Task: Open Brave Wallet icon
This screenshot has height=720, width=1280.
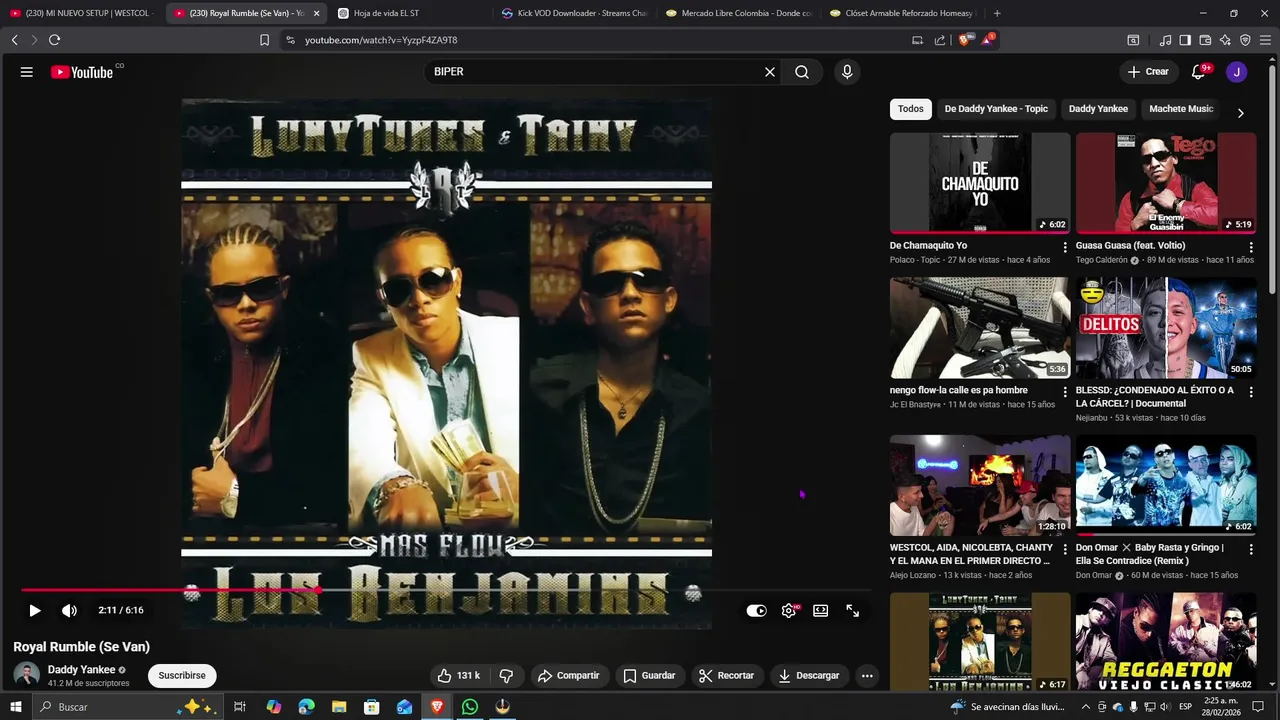Action: 1205,40
